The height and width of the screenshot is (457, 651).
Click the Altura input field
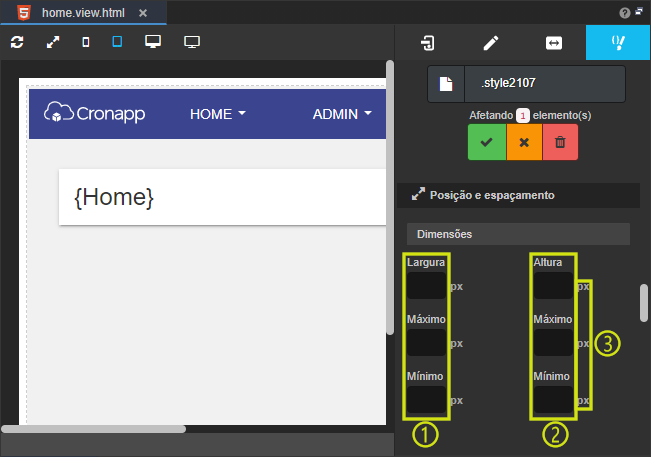[x=553, y=286]
